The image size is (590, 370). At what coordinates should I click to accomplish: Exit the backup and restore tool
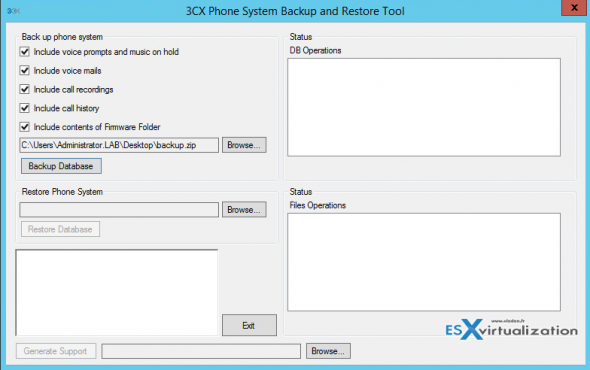pyautogui.click(x=249, y=325)
